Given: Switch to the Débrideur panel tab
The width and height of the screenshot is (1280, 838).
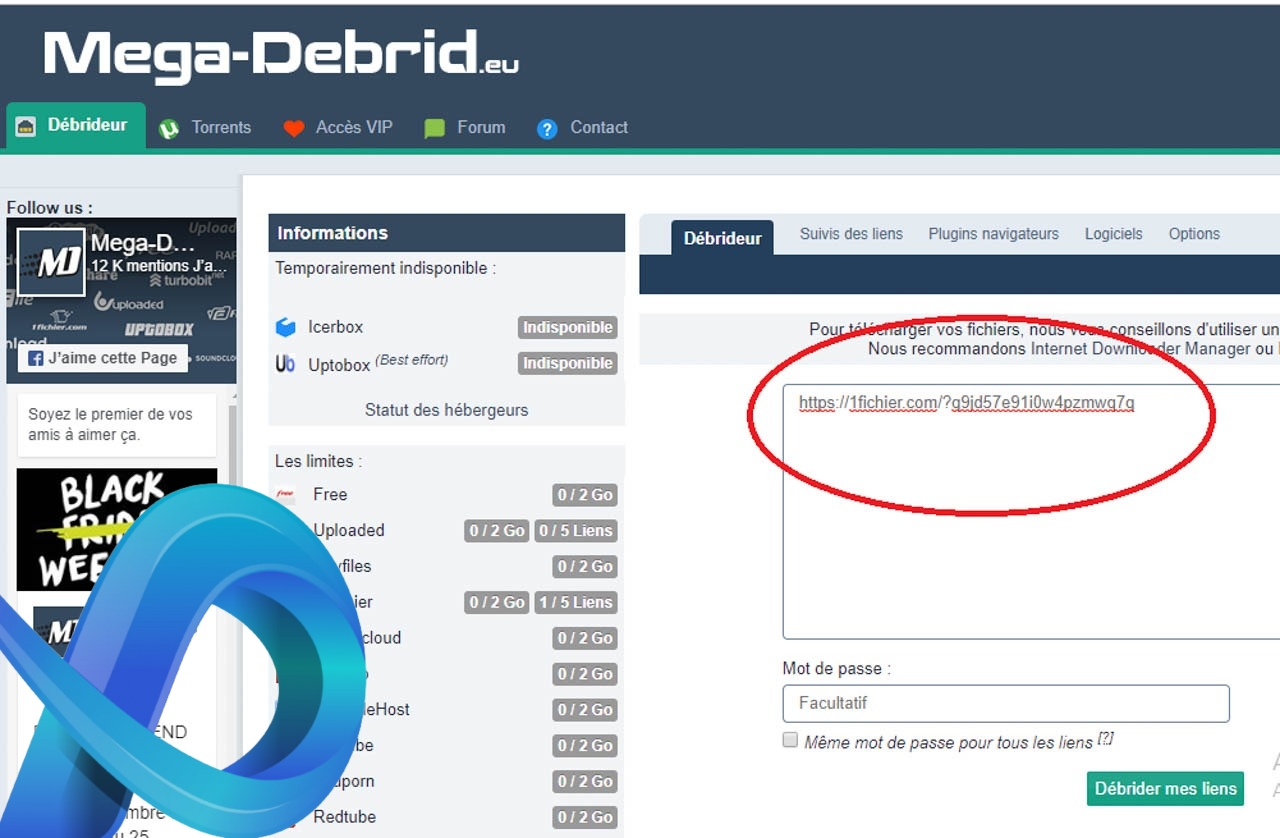Looking at the screenshot, I should coord(722,238).
